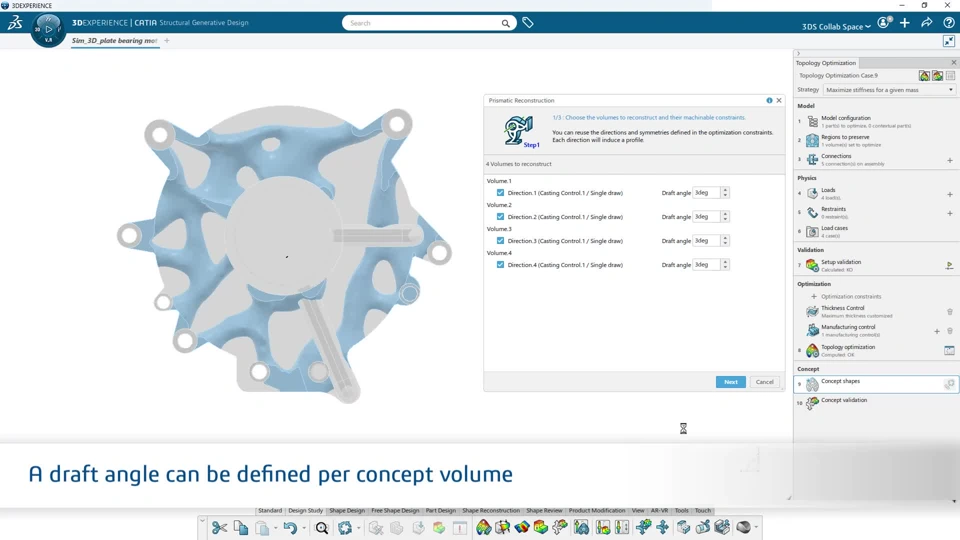This screenshot has width=960, height=540.
Task: Click the Next button
Action: [731, 382]
